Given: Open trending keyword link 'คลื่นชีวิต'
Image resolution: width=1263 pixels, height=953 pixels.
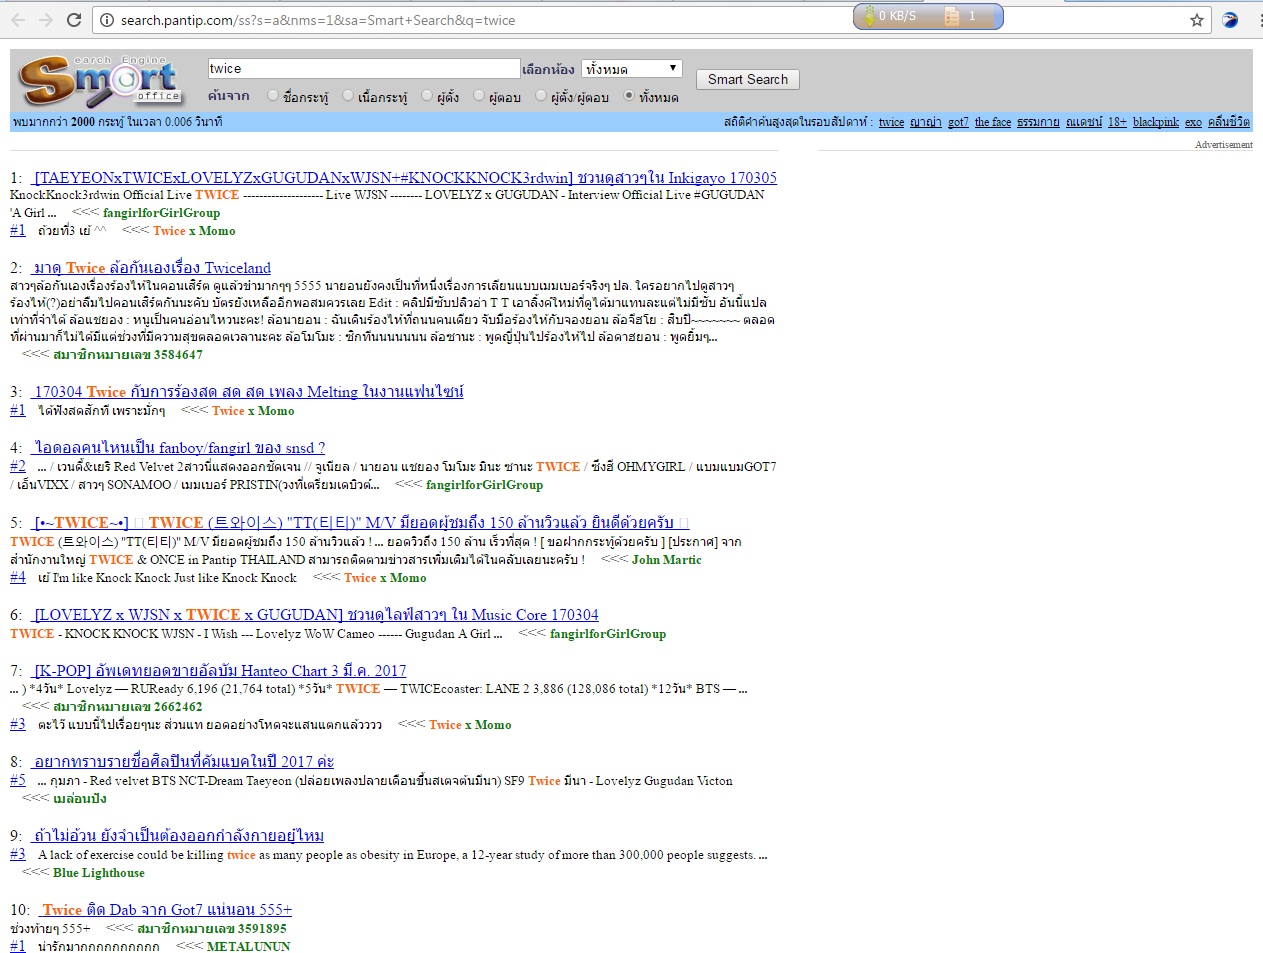Looking at the screenshot, I should pyautogui.click(x=1229, y=122).
